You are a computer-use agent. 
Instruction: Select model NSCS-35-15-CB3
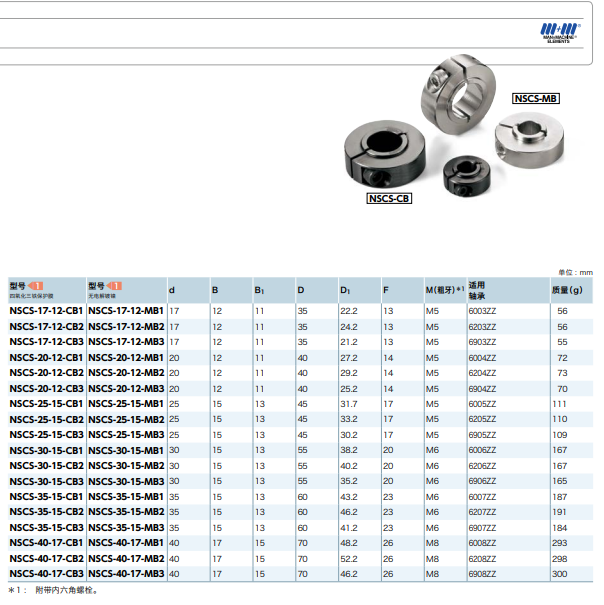[x=46, y=527]
